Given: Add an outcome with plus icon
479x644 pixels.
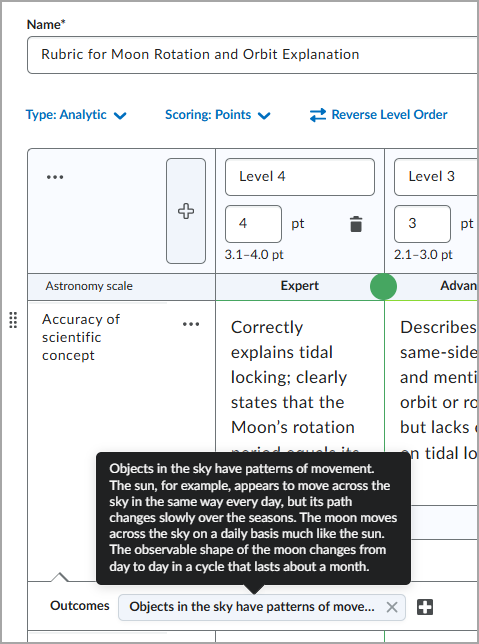Looking at the screenshot, I should coord(425,607).
